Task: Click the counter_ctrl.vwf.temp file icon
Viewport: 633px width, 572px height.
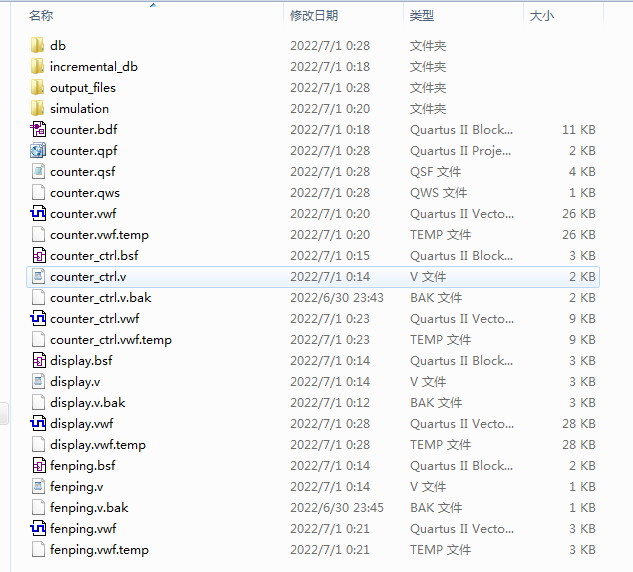Action: point(38,339)
